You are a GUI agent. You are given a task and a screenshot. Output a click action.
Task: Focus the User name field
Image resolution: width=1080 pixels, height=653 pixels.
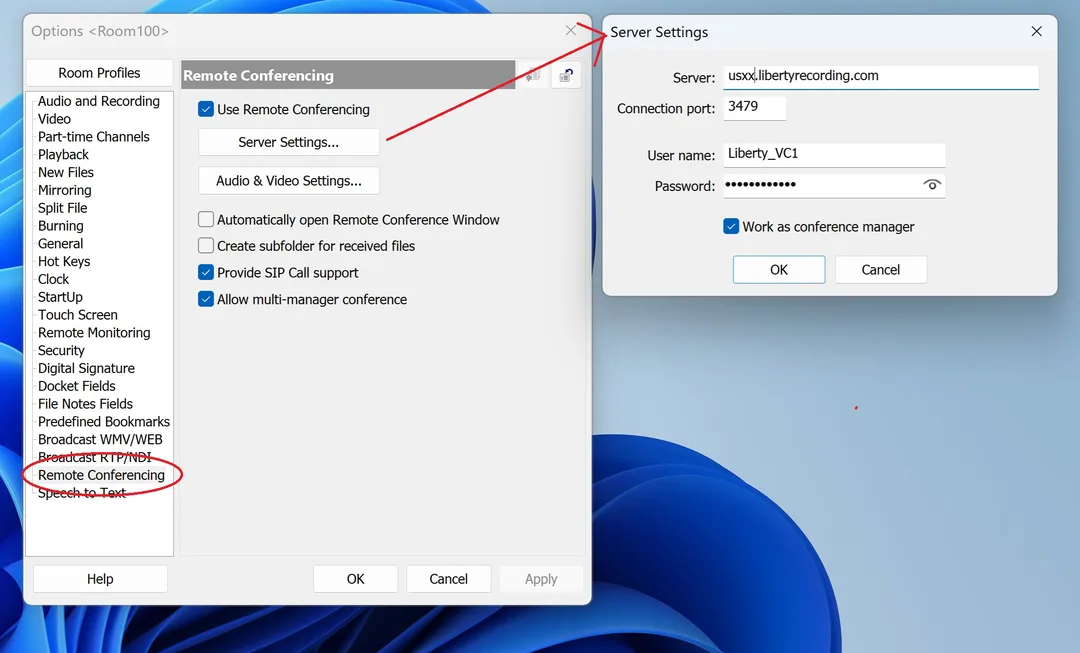point(833,154)
